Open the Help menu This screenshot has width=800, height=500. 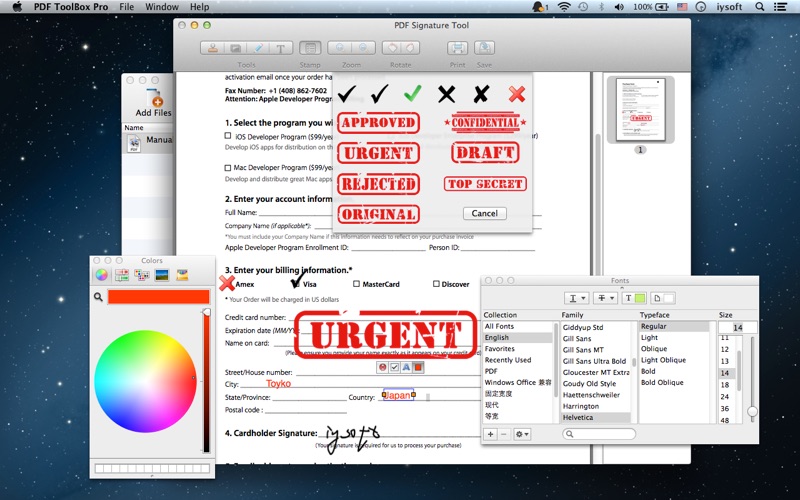[x=199, y=7]
